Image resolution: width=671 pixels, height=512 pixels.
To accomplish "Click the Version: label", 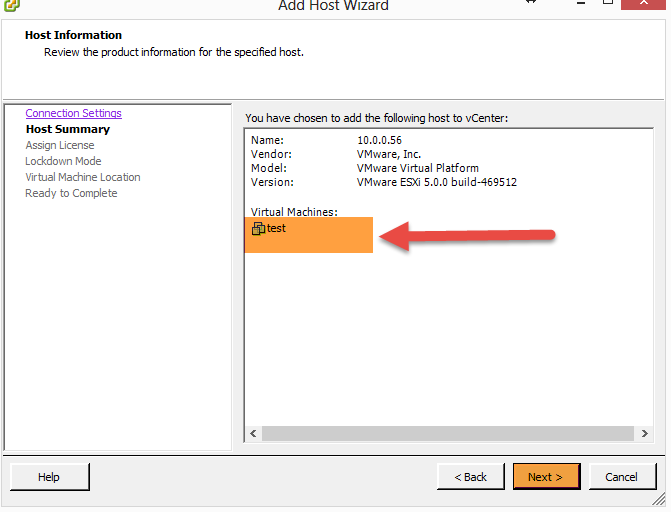I will (272, 182).
